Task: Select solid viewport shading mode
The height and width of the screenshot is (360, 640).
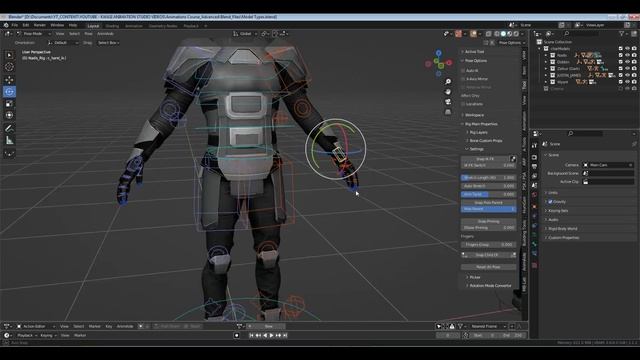Action: [503, 34]
